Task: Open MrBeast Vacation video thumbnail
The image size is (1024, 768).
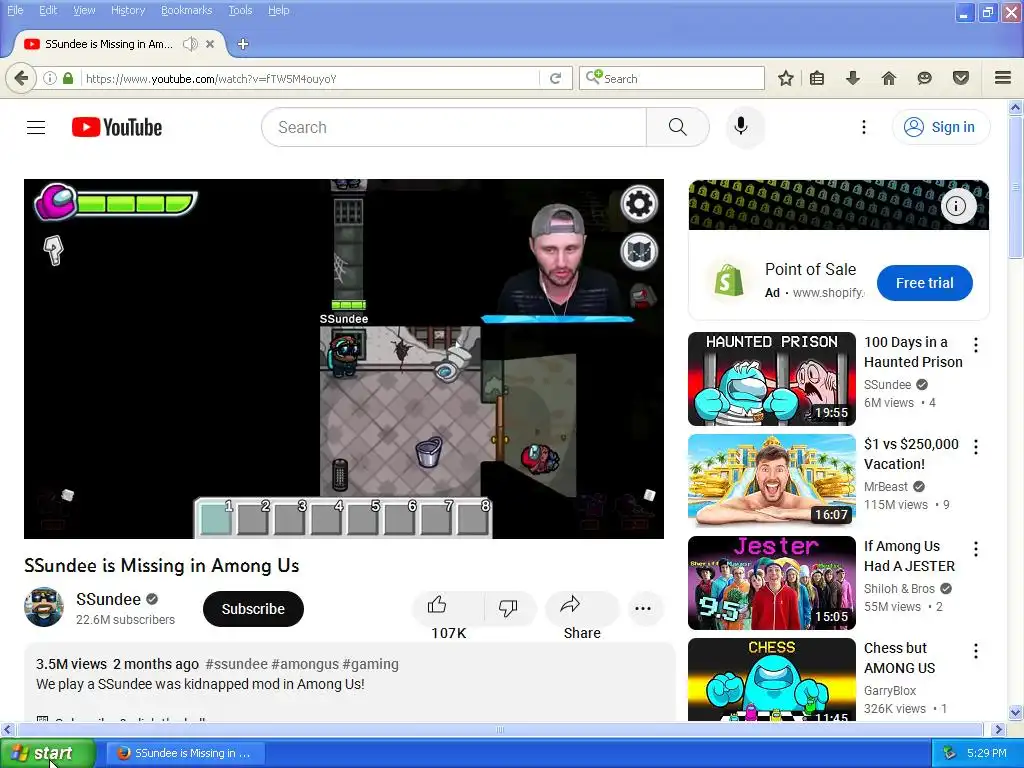Action: click(x=772, y=481)
